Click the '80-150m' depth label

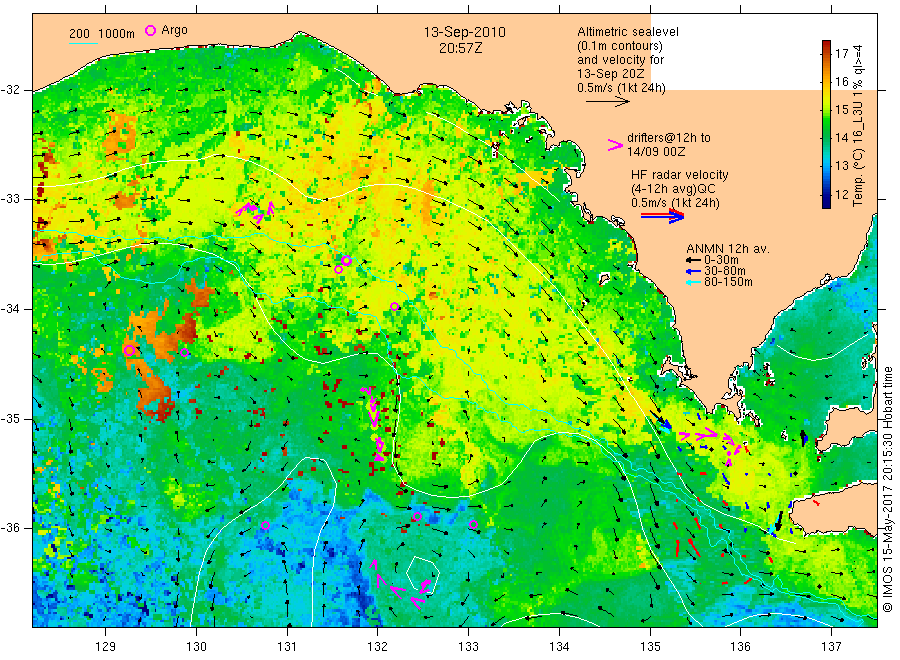pos(728,282)
